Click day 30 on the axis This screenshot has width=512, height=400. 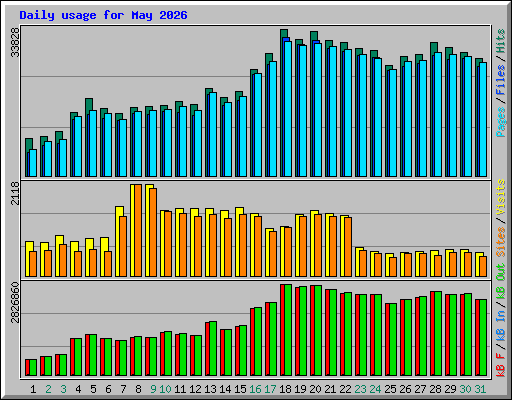pyautogui.click(x=465, y=389)
